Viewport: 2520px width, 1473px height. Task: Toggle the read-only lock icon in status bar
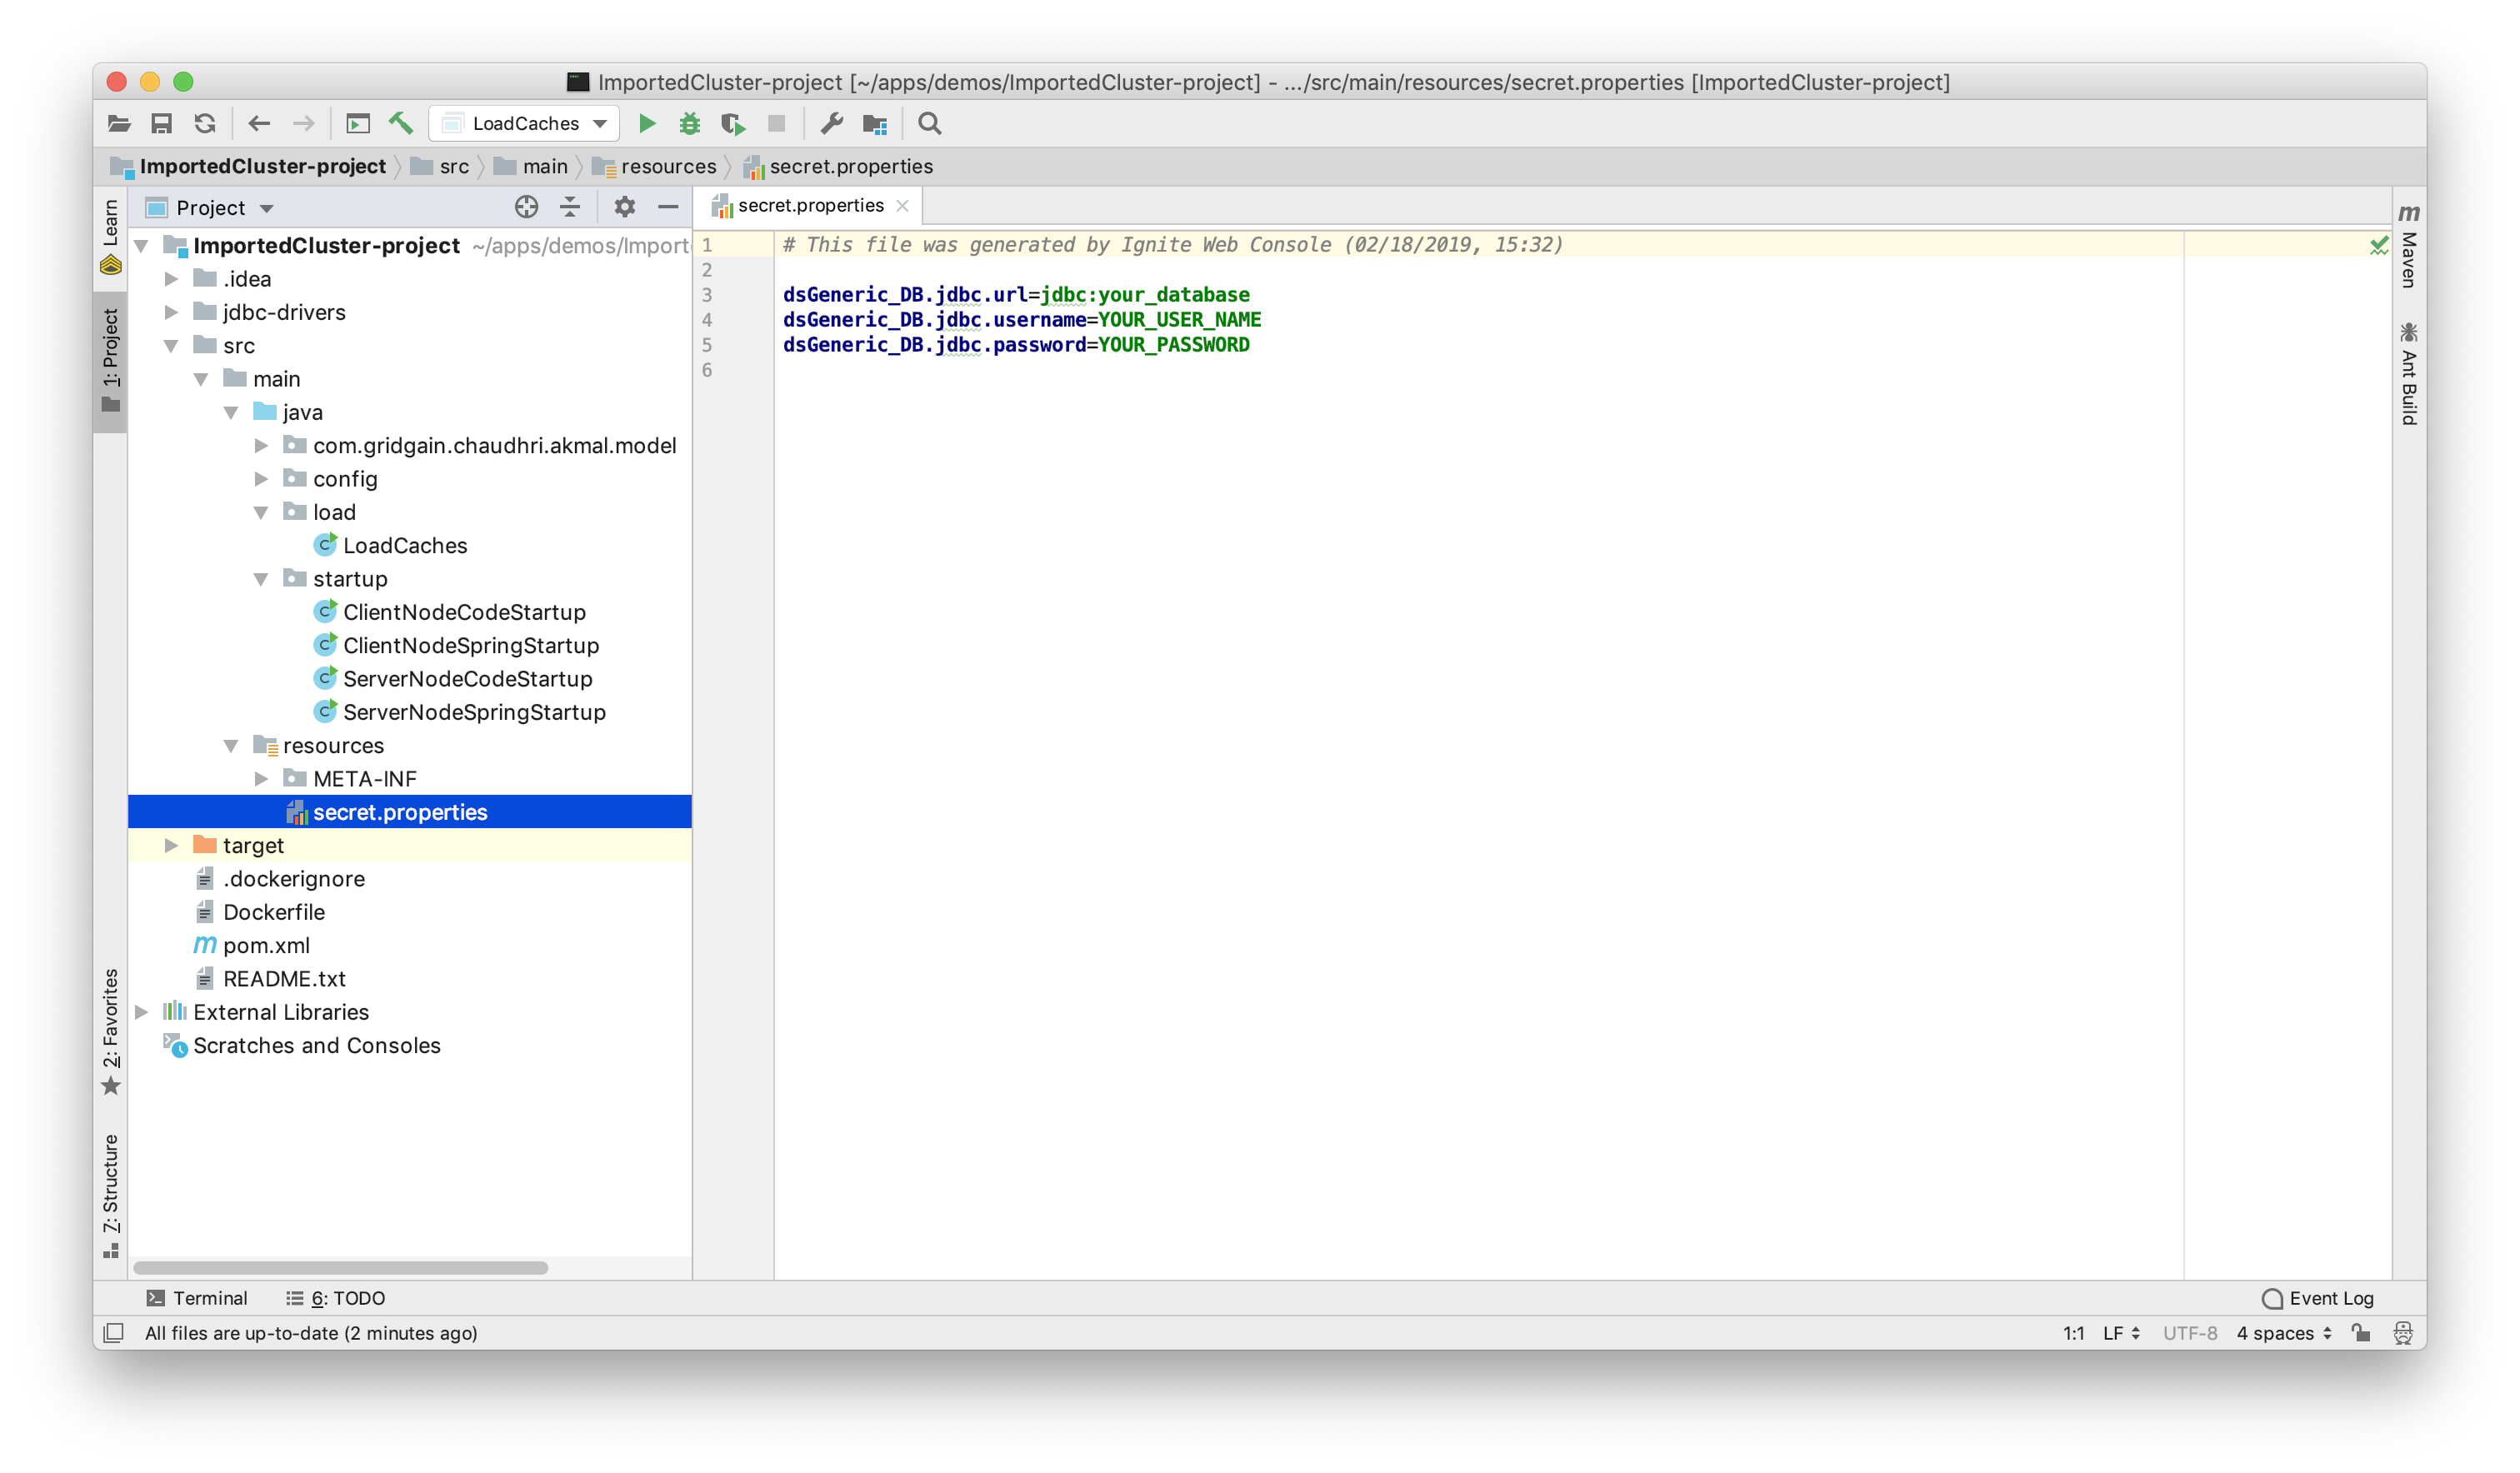point(2361,1332)
